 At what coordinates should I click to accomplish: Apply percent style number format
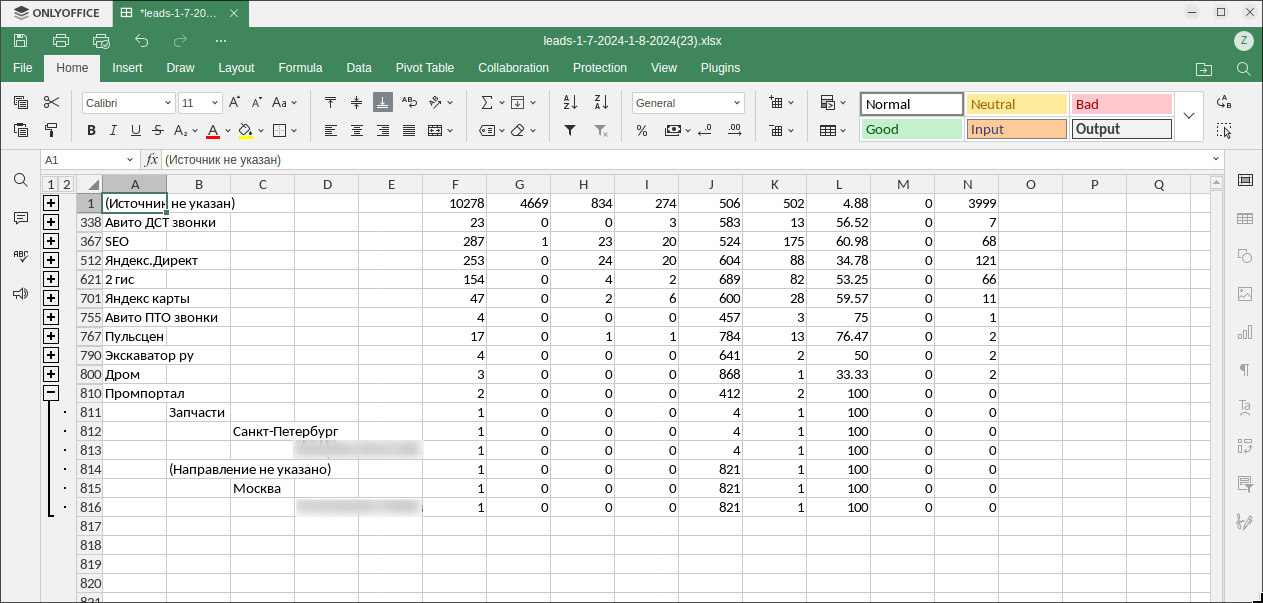(642, 130)
